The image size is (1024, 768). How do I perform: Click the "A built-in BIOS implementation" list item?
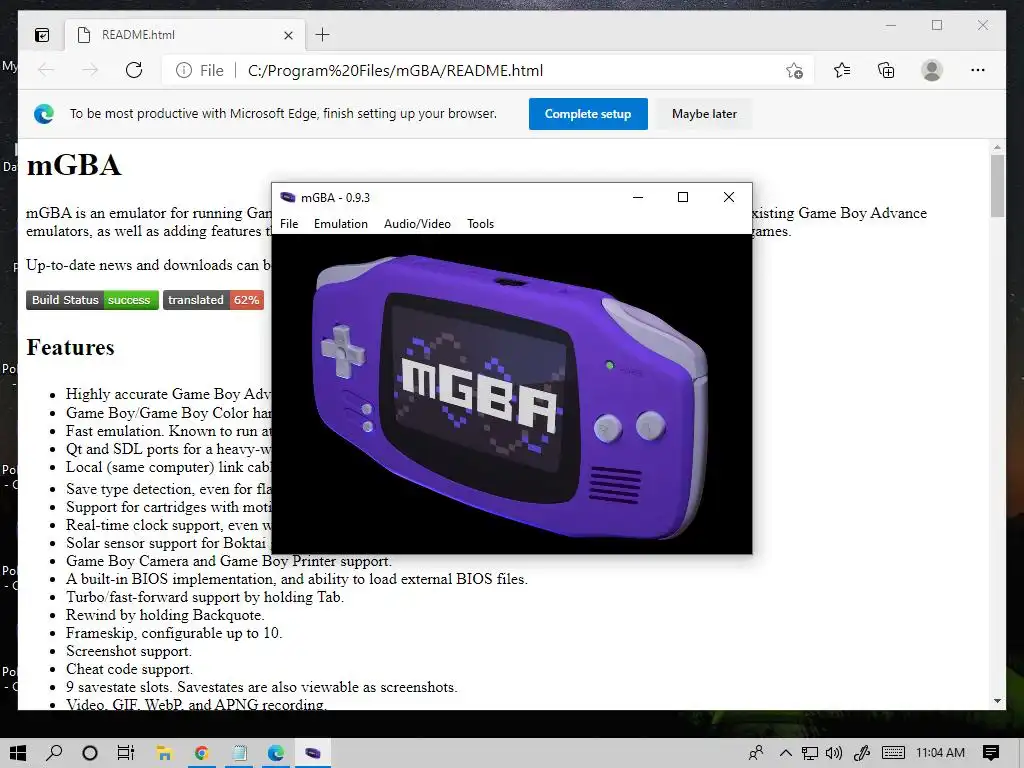tap(296, 579)
